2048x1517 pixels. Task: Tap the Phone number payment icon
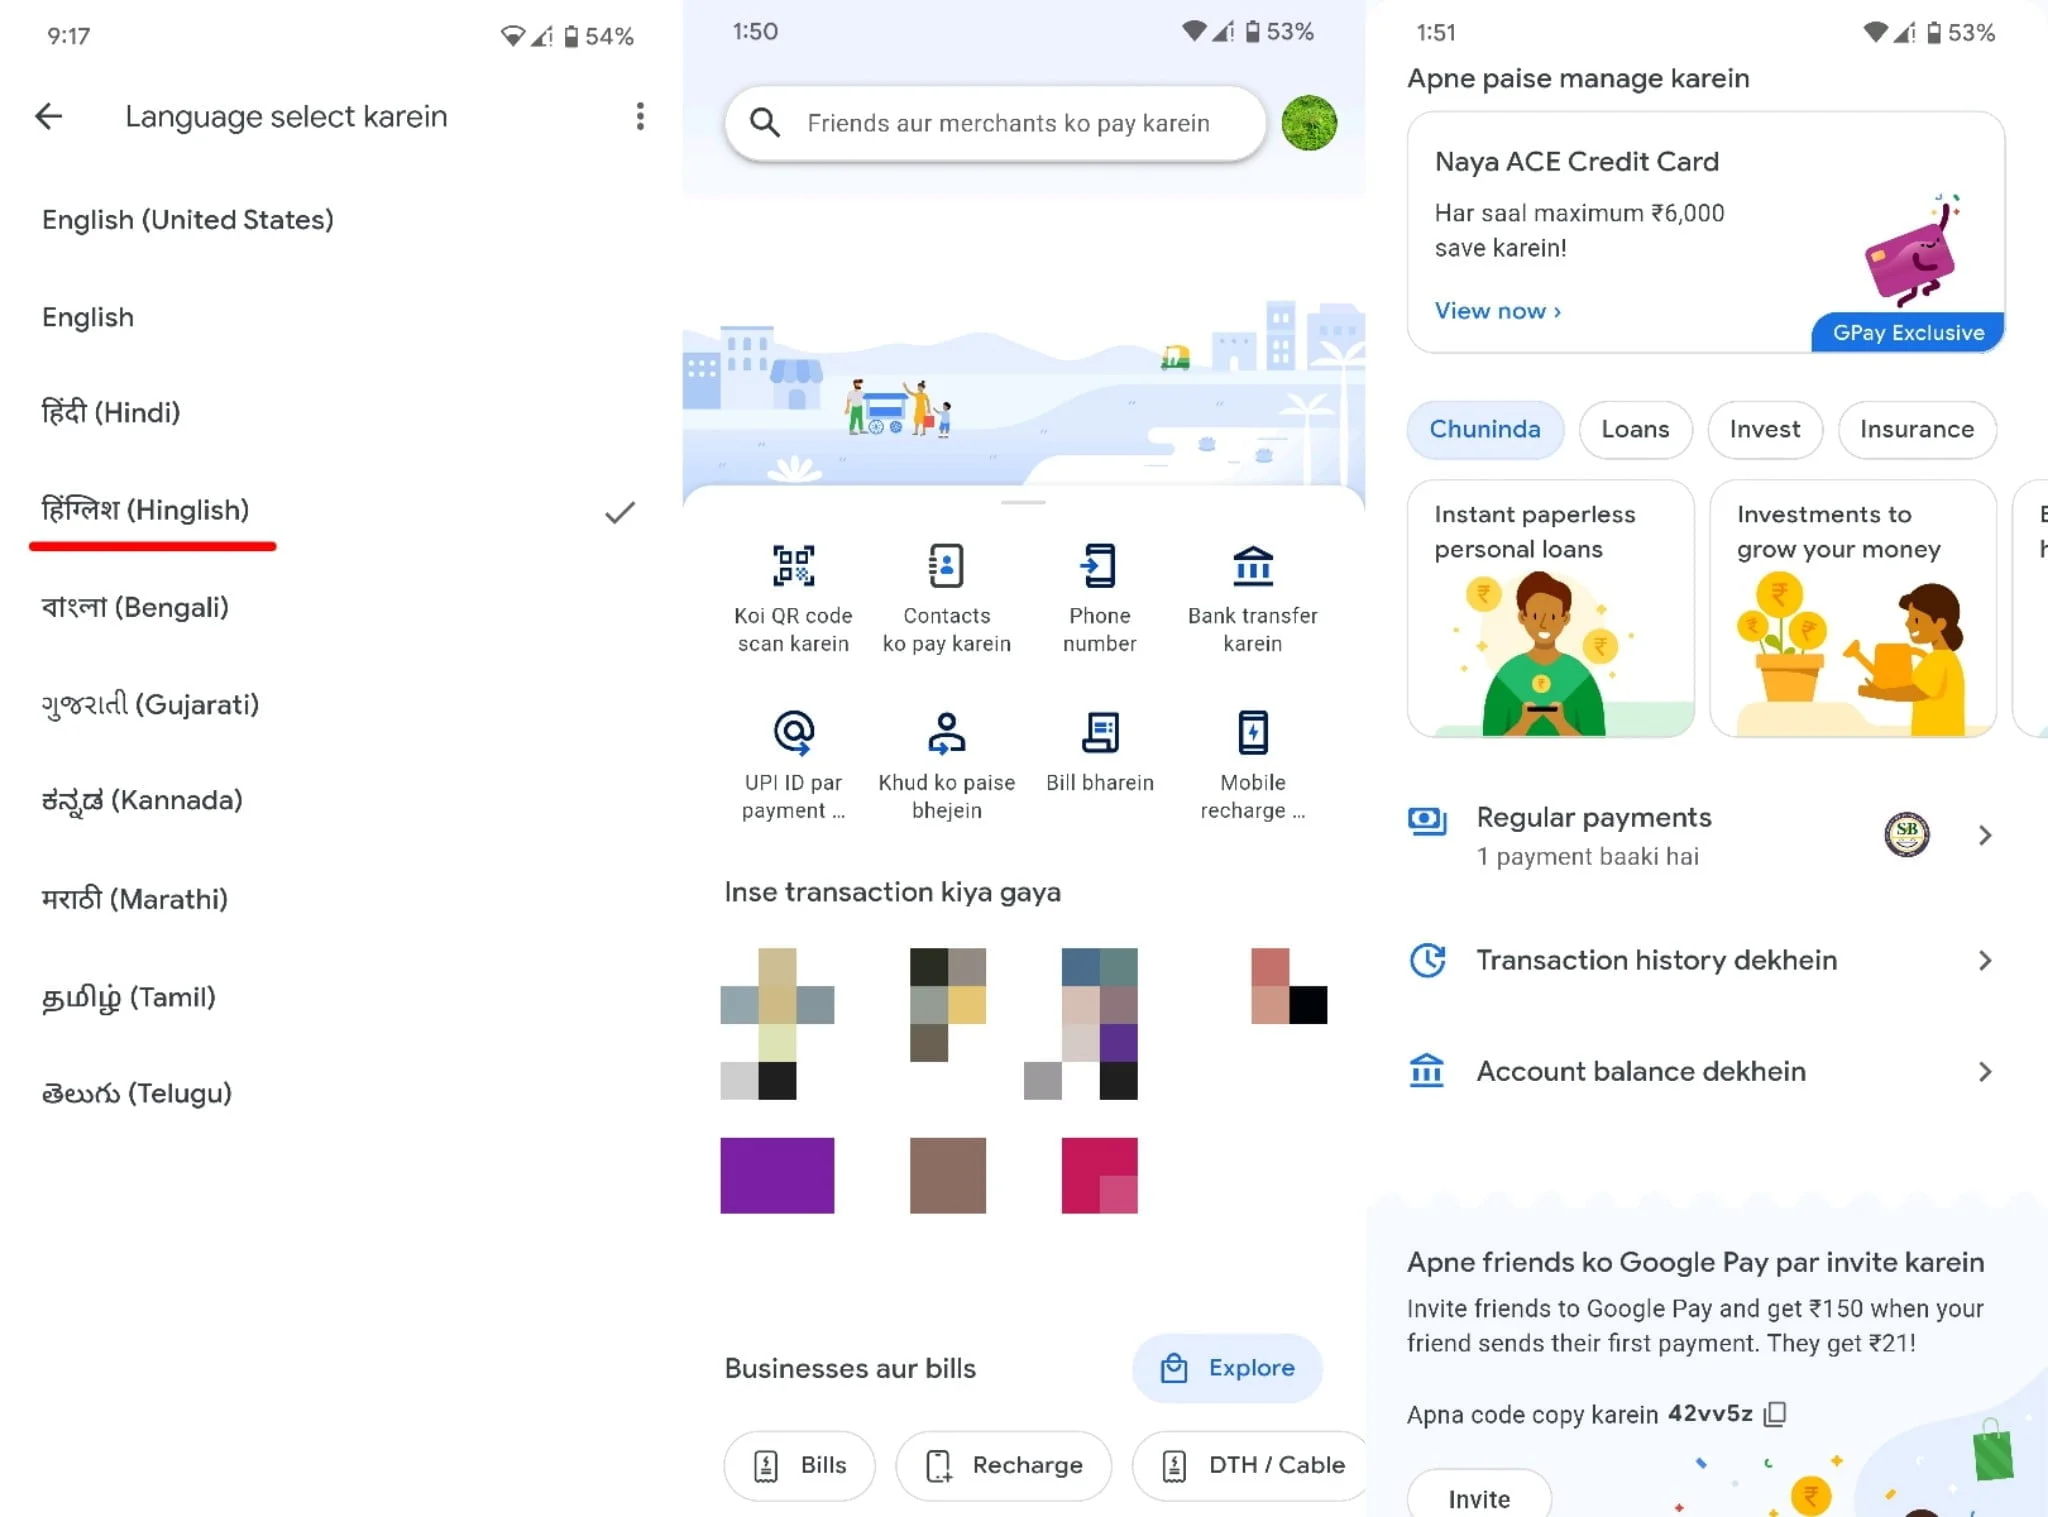coord(1099,566)
